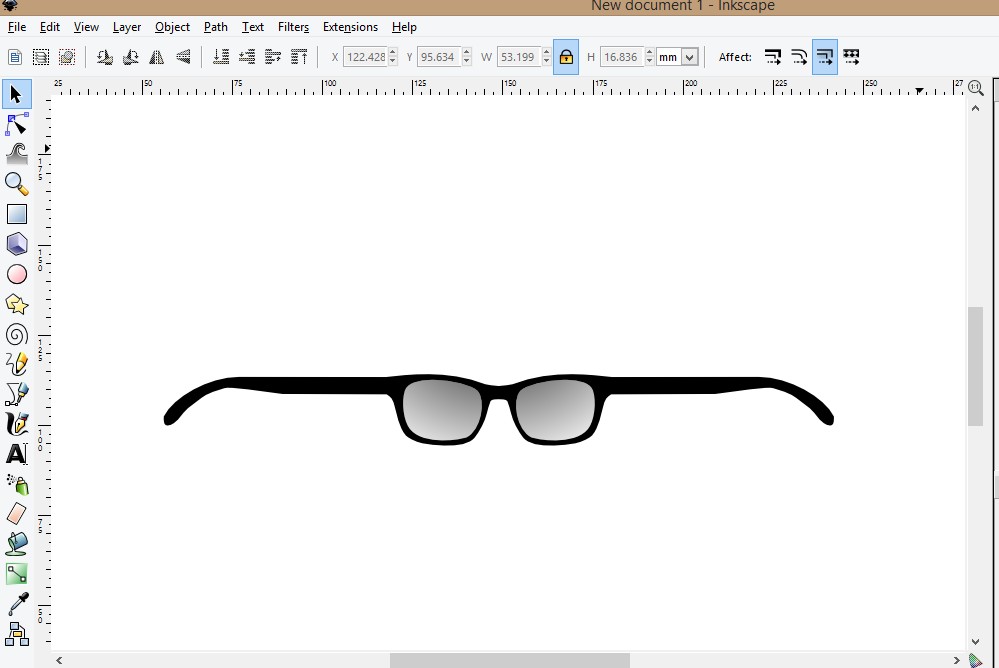Select the Node editing tool
Viewport: 999px width, 668px height.
pyautogui.click(x=16, y=124)
